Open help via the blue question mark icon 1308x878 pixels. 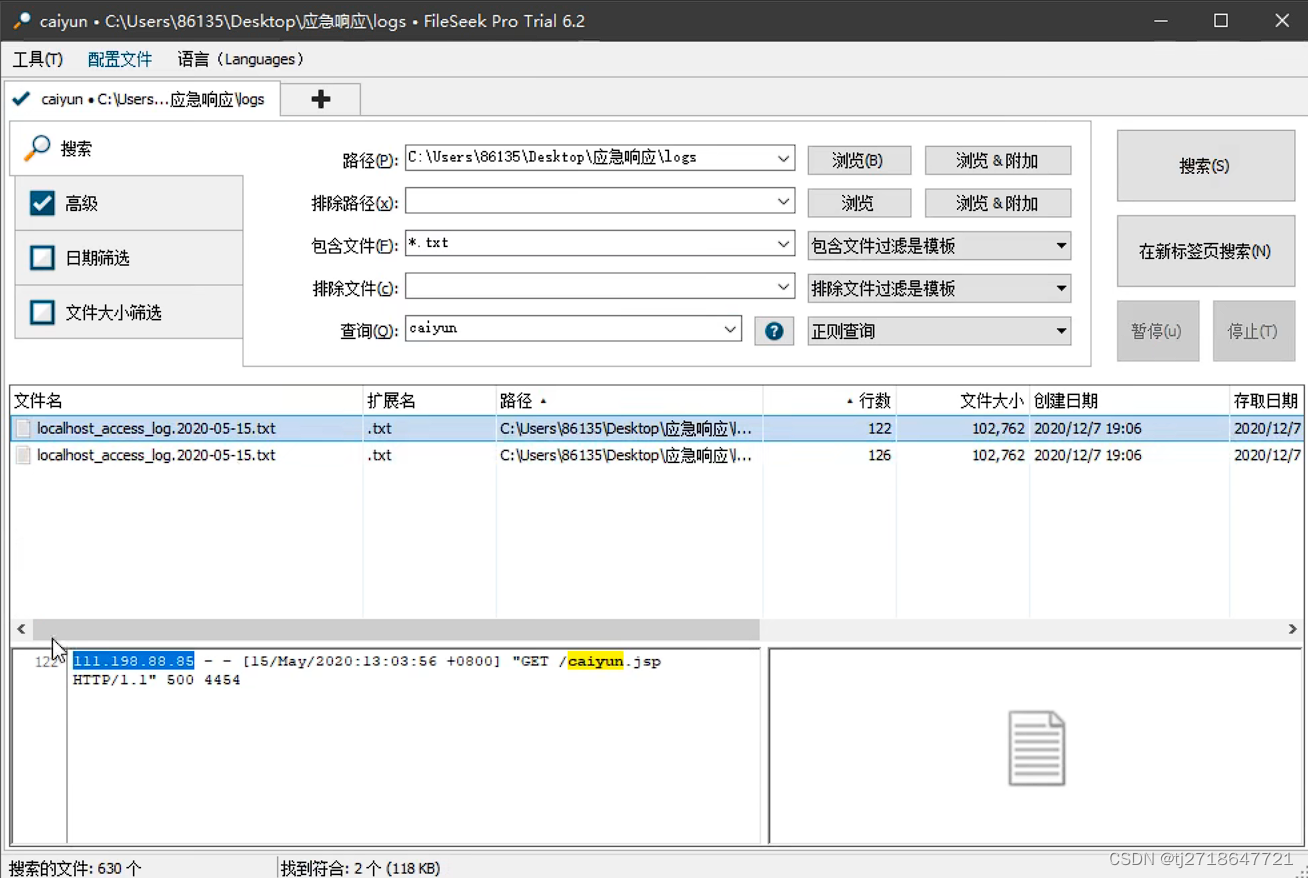tap(774, 330)
